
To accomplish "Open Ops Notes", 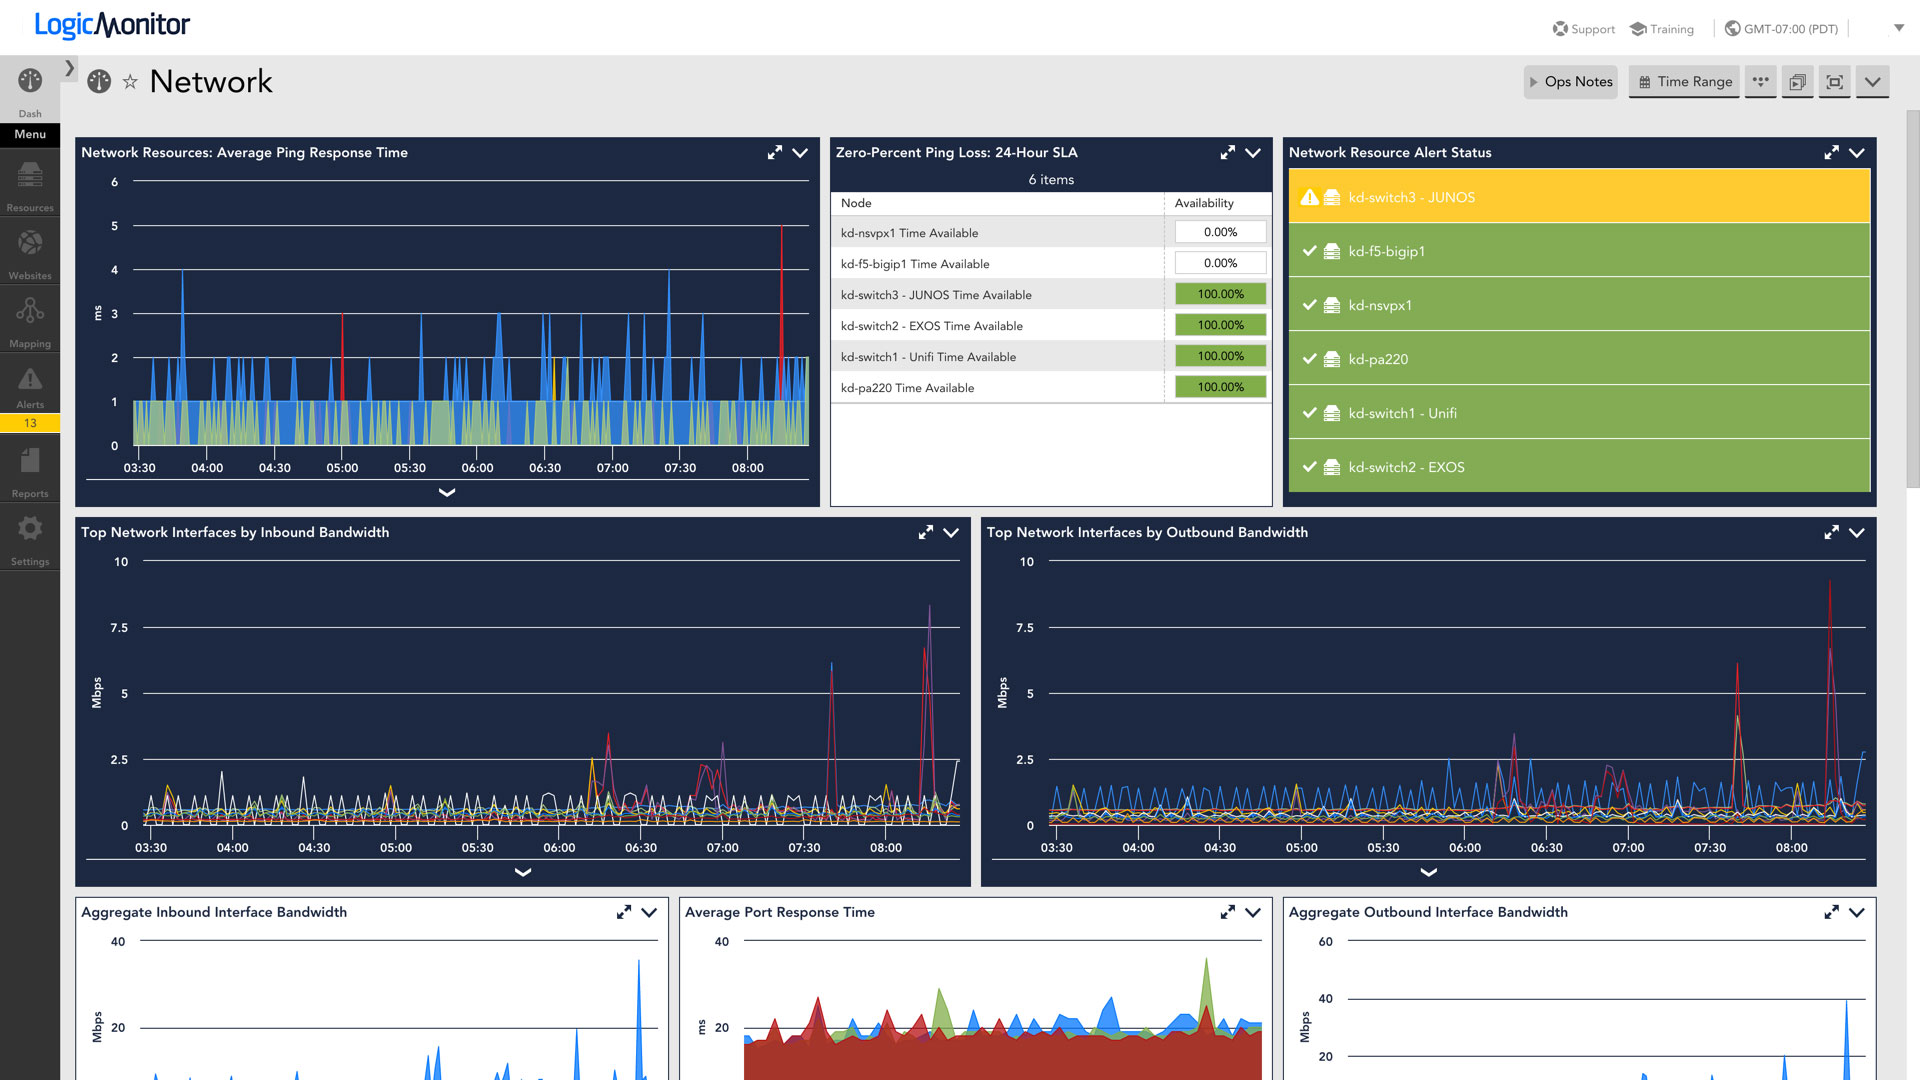I will [x=1571, y=82].
